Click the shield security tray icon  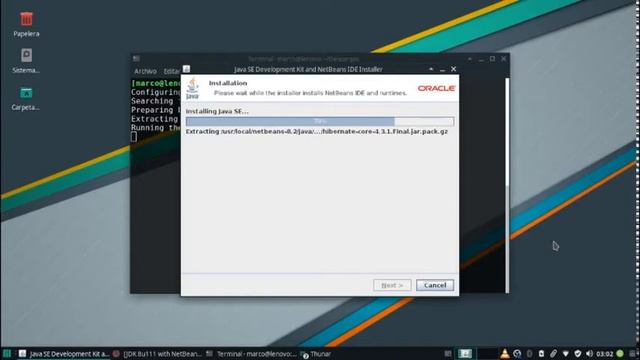(x=578, y=353)
